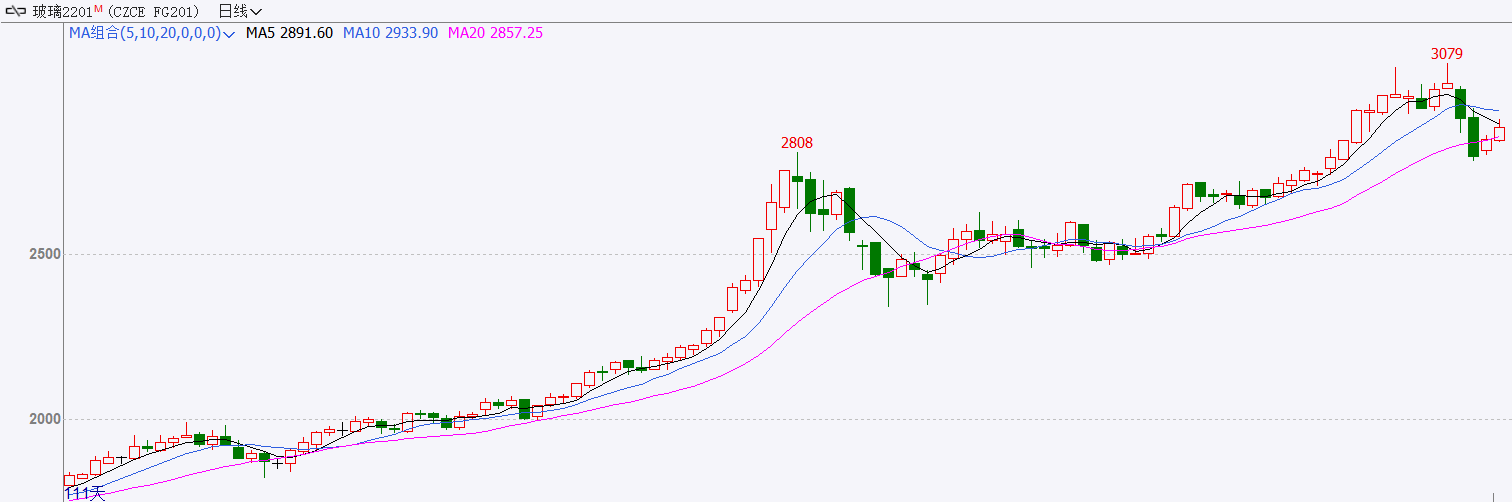Screen dimensions: 1512x502
Task: Select the MA5 2891.60 readout
Action: click(x=290, y=33)
